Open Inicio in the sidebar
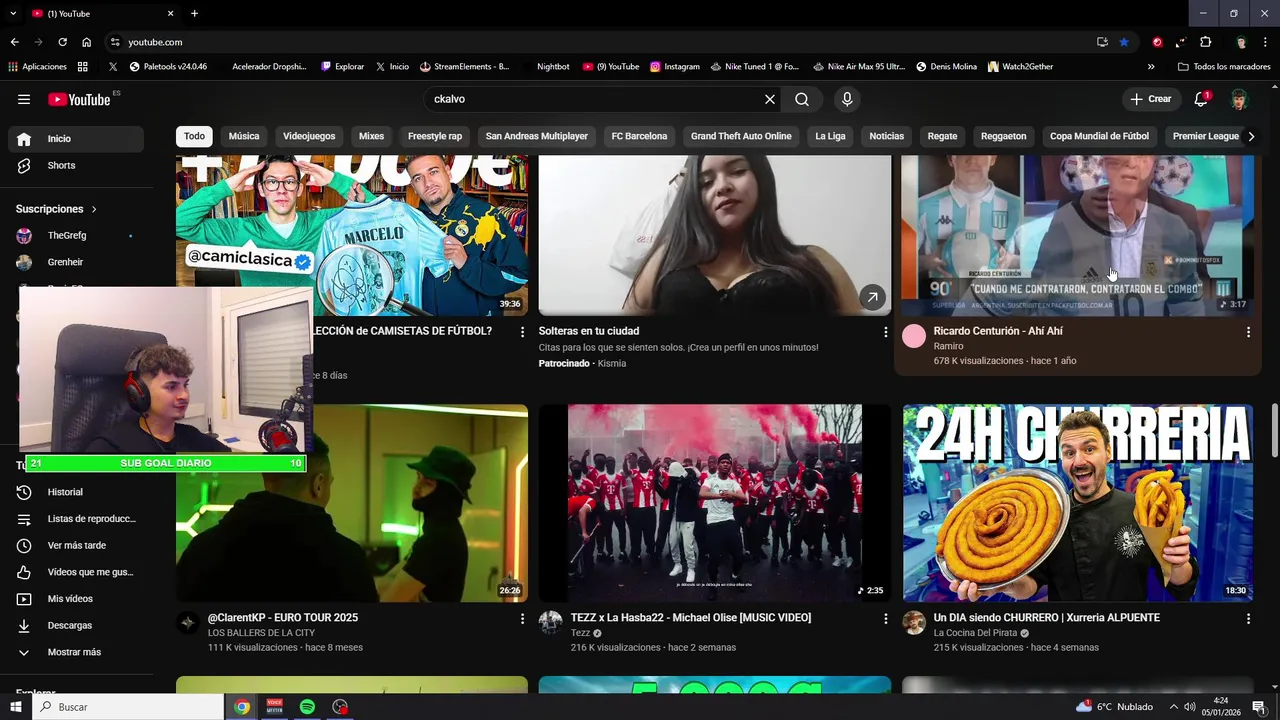 pos(76,139)
